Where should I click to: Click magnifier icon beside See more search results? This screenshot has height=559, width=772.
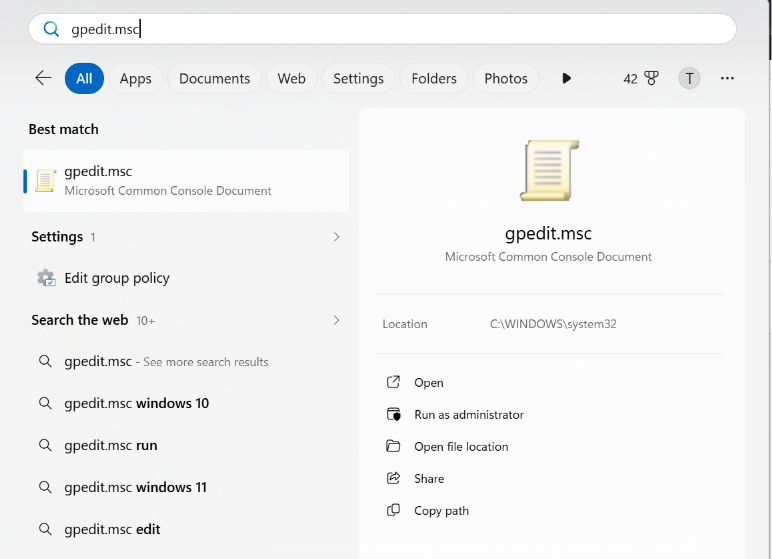(x=45, y=361)
